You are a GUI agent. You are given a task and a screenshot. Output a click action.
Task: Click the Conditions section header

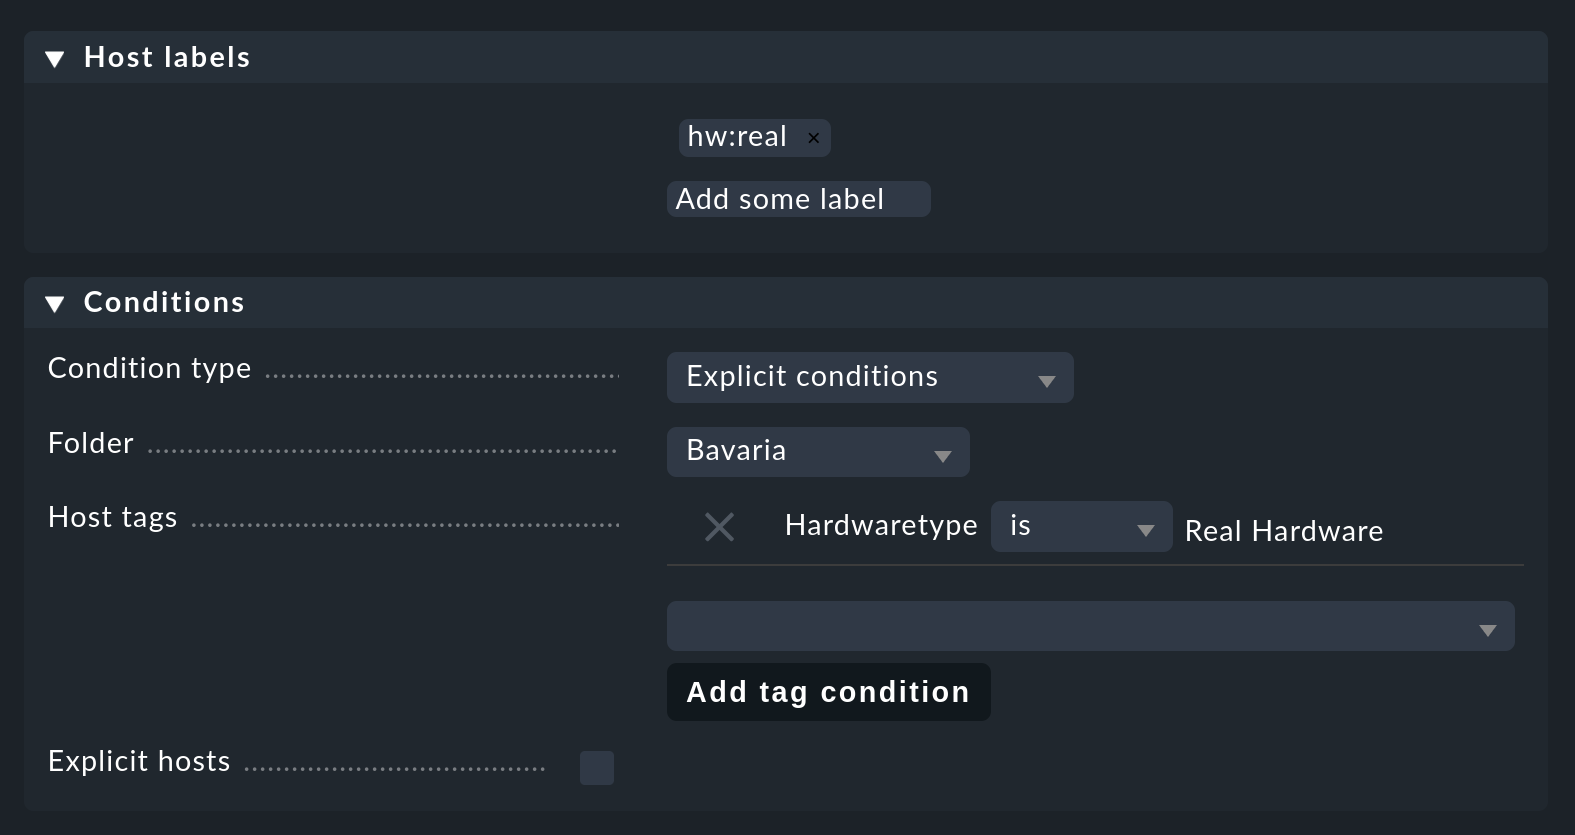164,303
